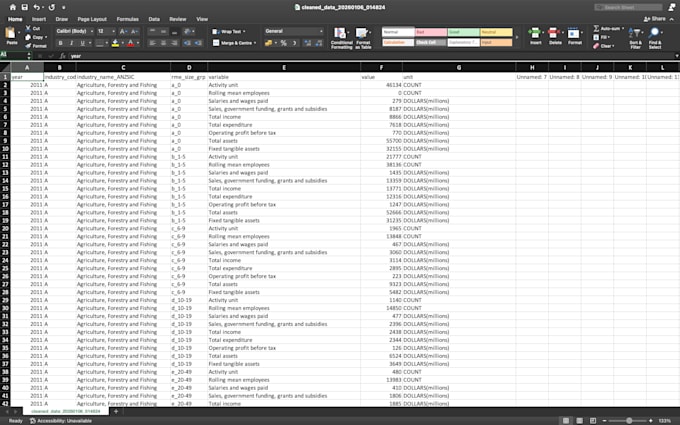Toggle Wrap Text on selected cells
Viewport: 680px width, 425px height.
[x=229, y=32]
